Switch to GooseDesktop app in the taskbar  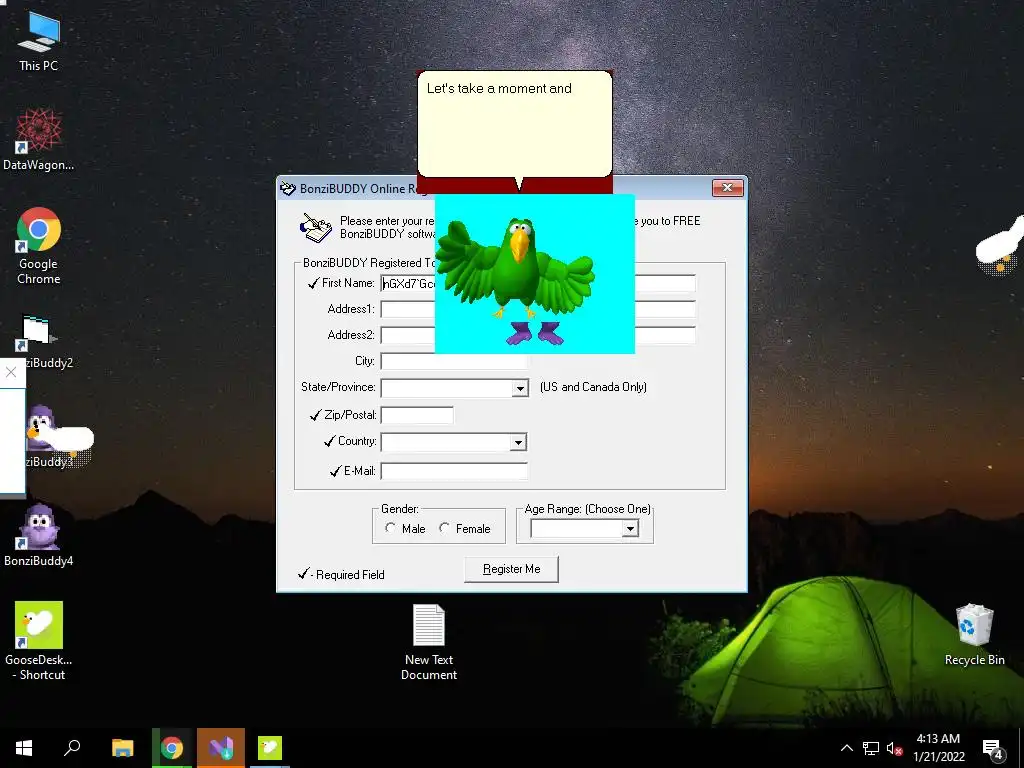click(x=270, y=748)
